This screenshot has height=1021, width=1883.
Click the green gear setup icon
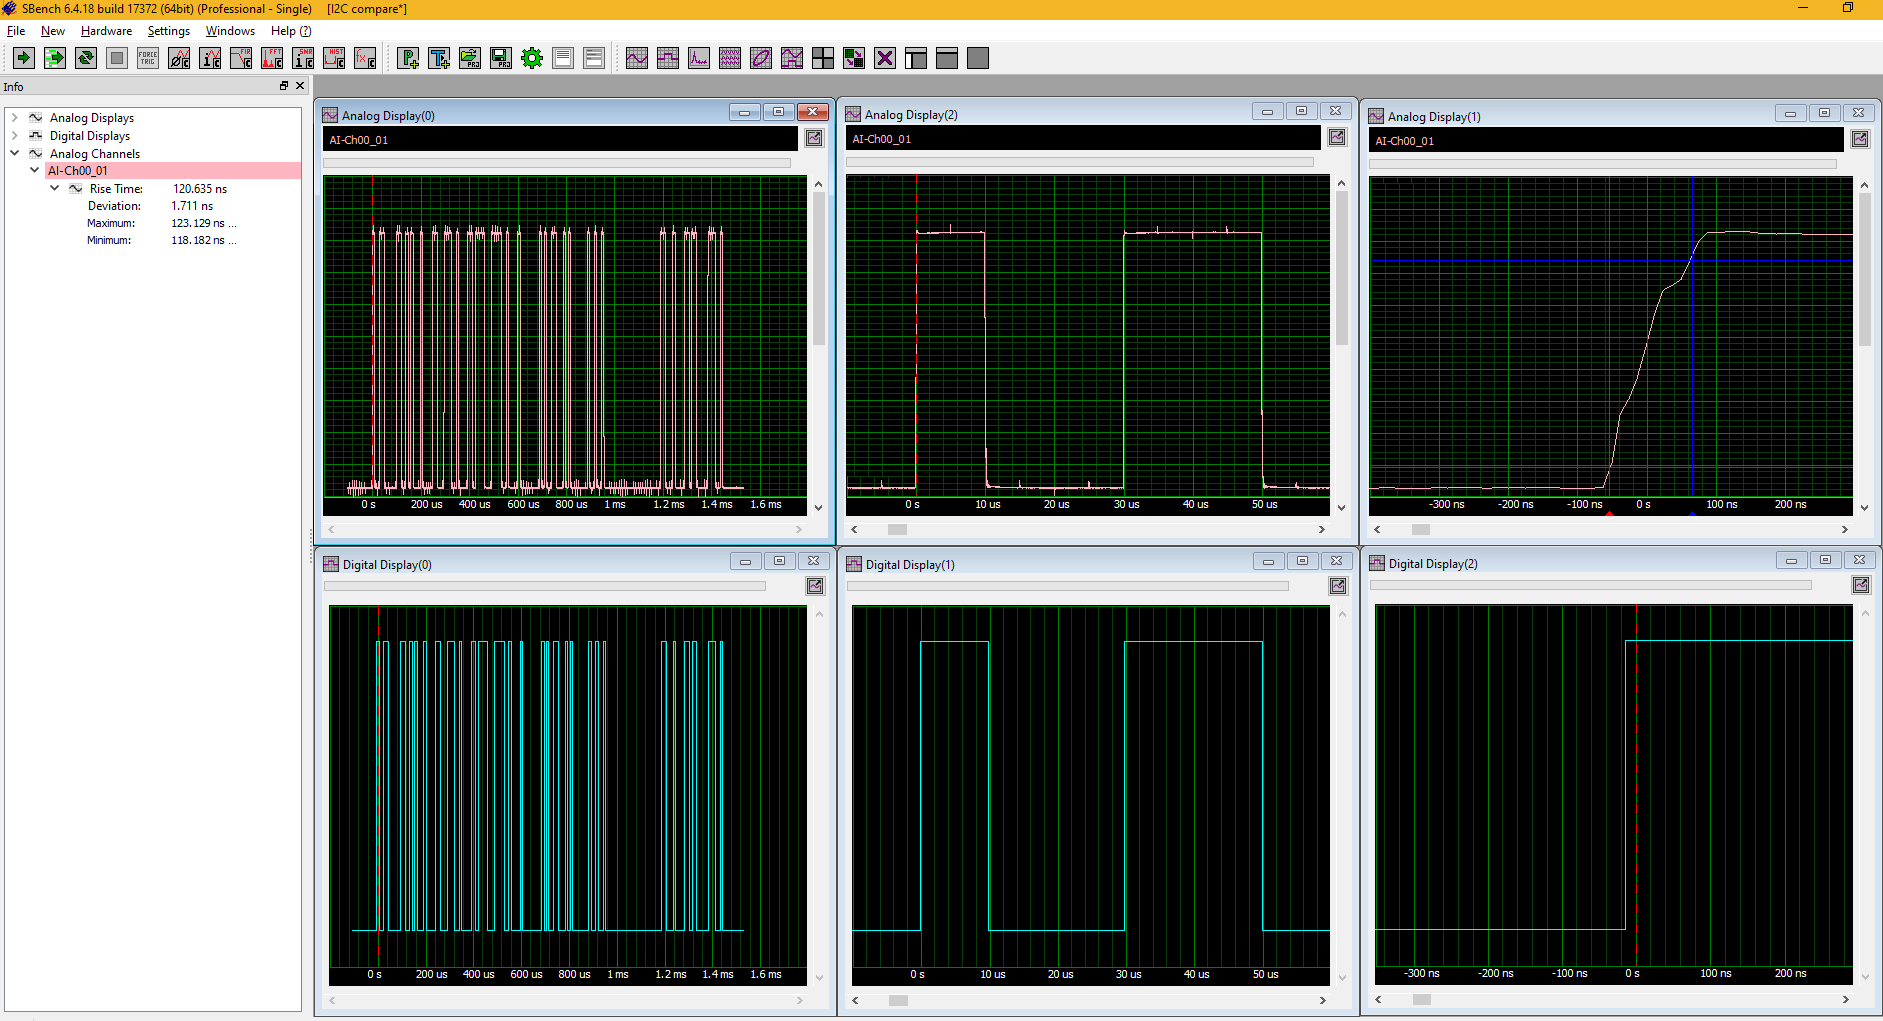pos(532,58)
